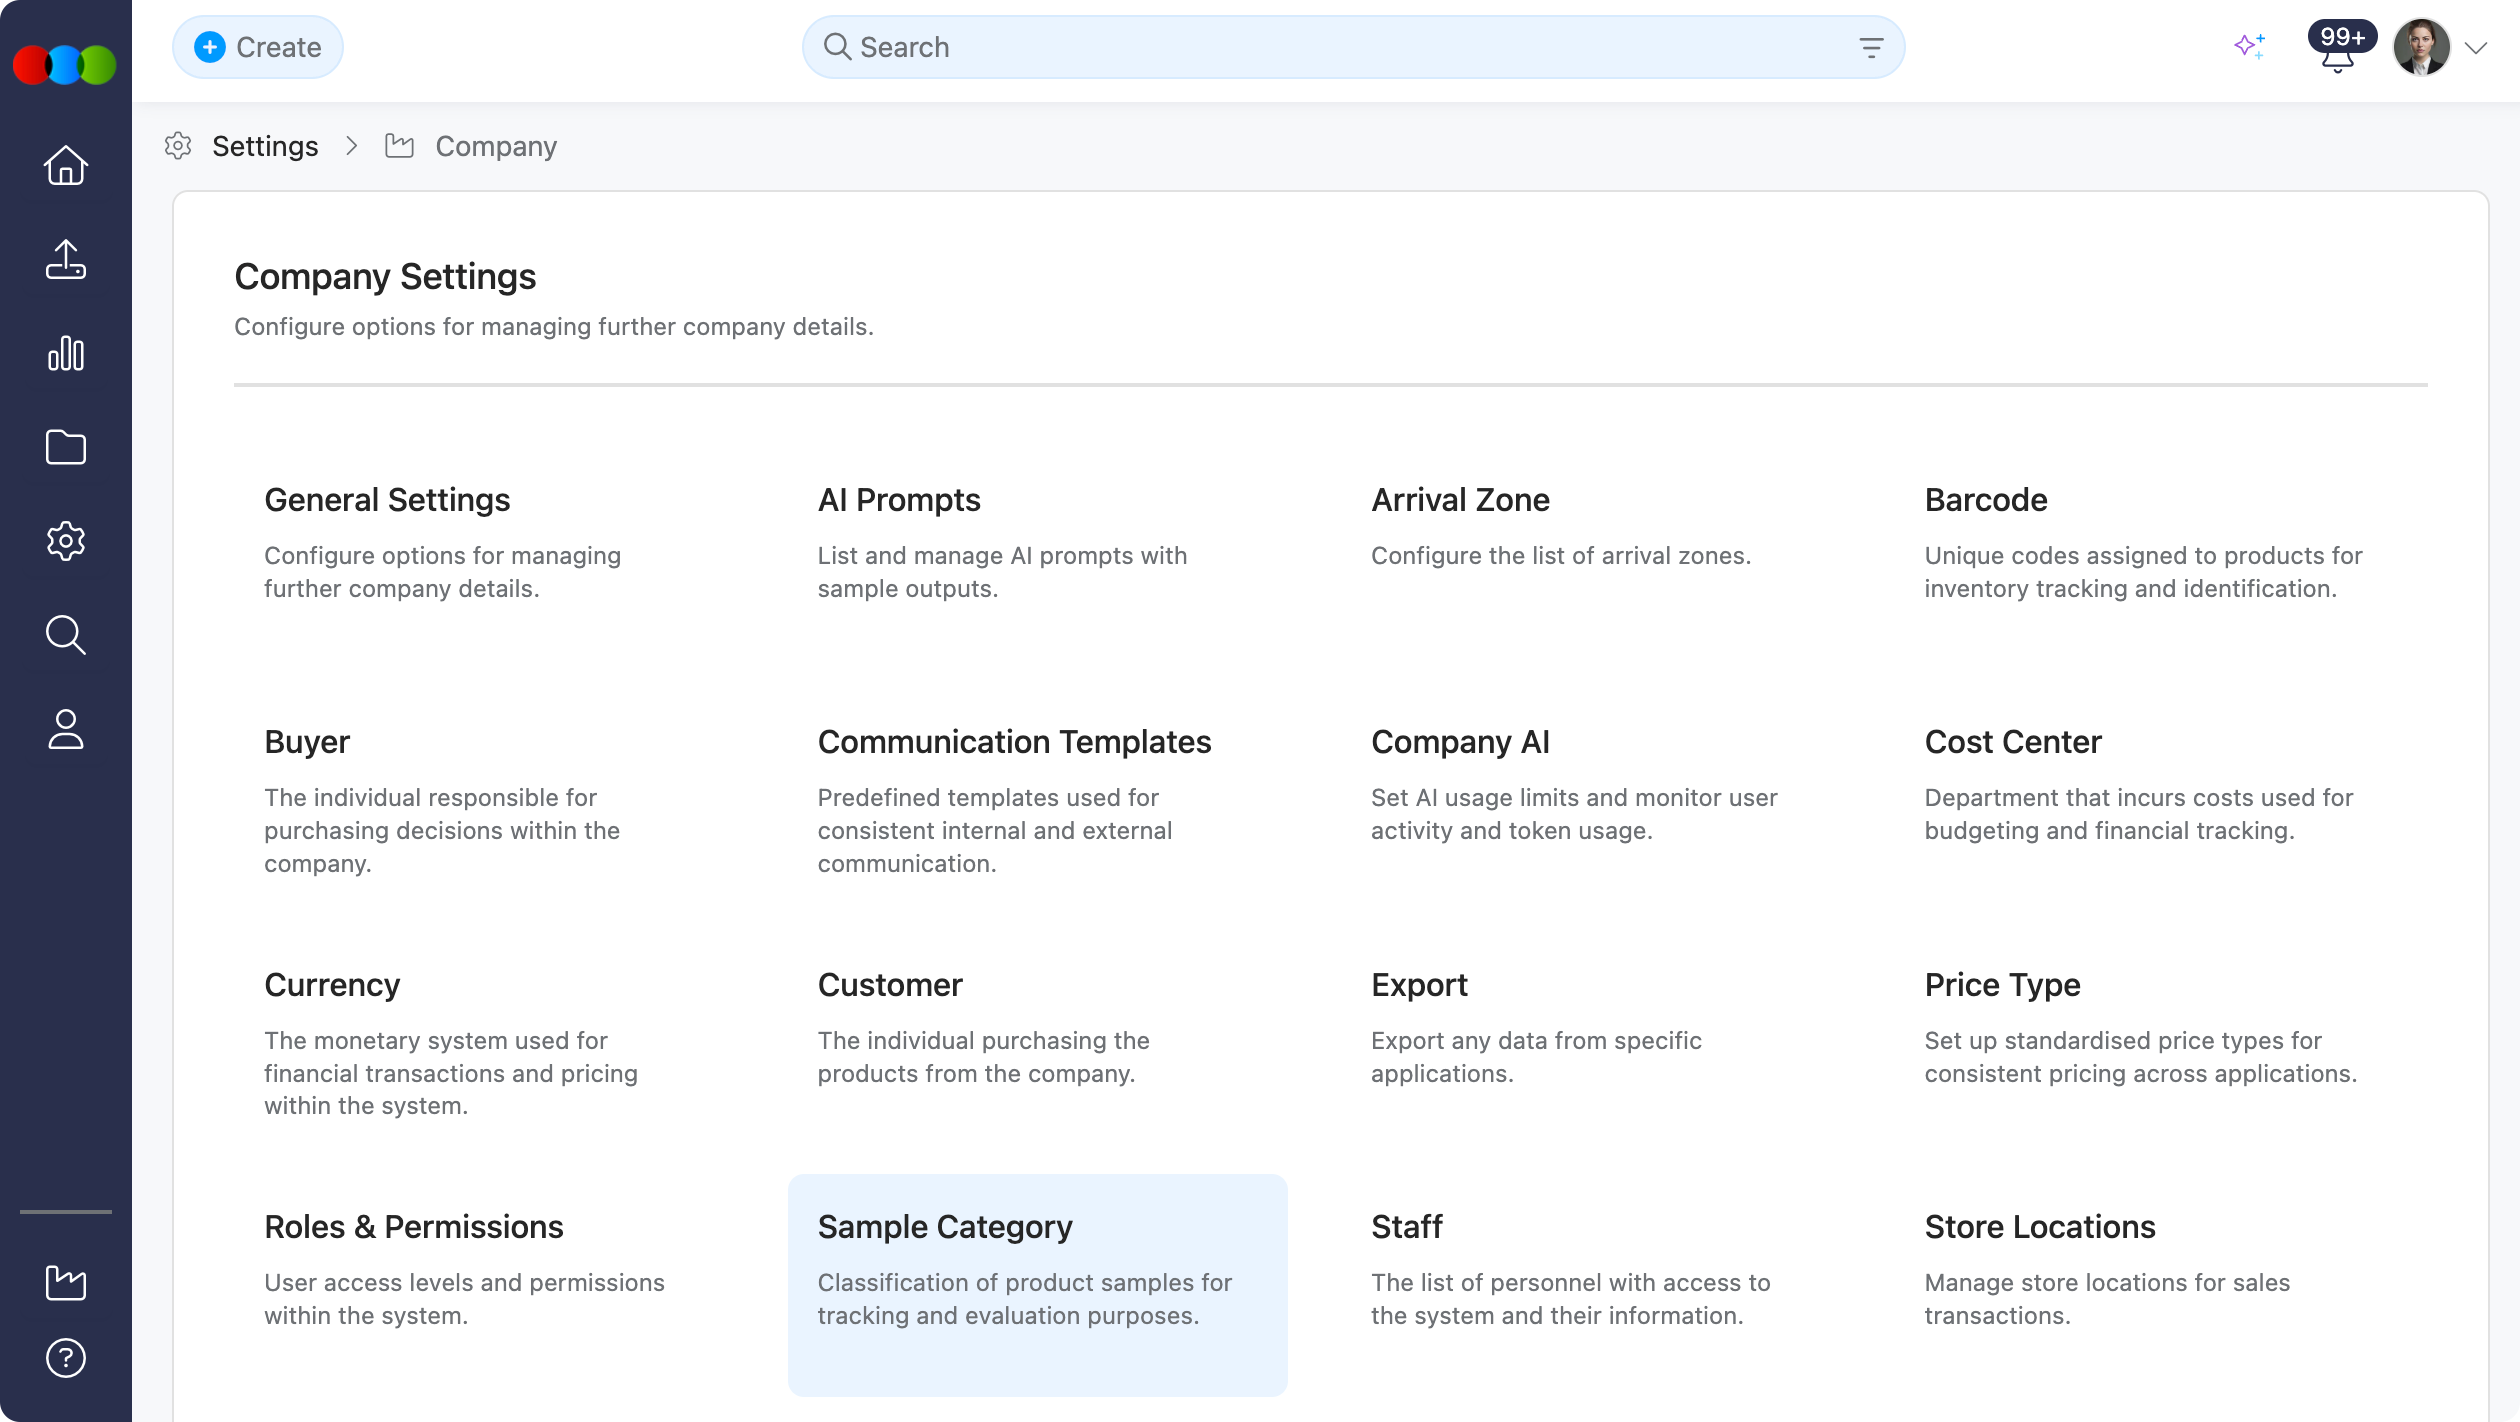Screen dimensions: 2520x1422
Task: Open search filter options icon
Action: (1871, 47)
